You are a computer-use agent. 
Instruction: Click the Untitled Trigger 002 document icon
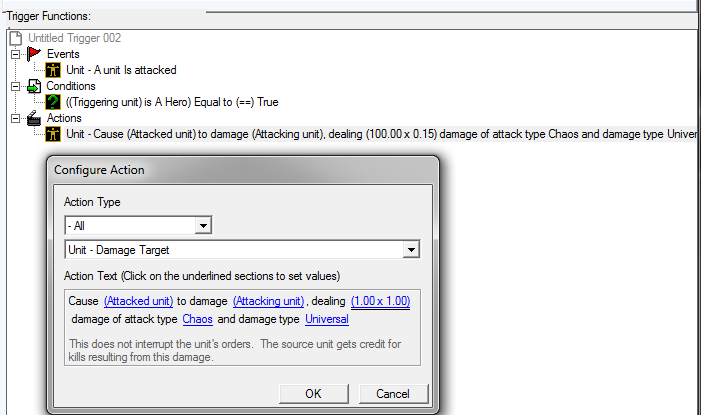pos(16,38)
